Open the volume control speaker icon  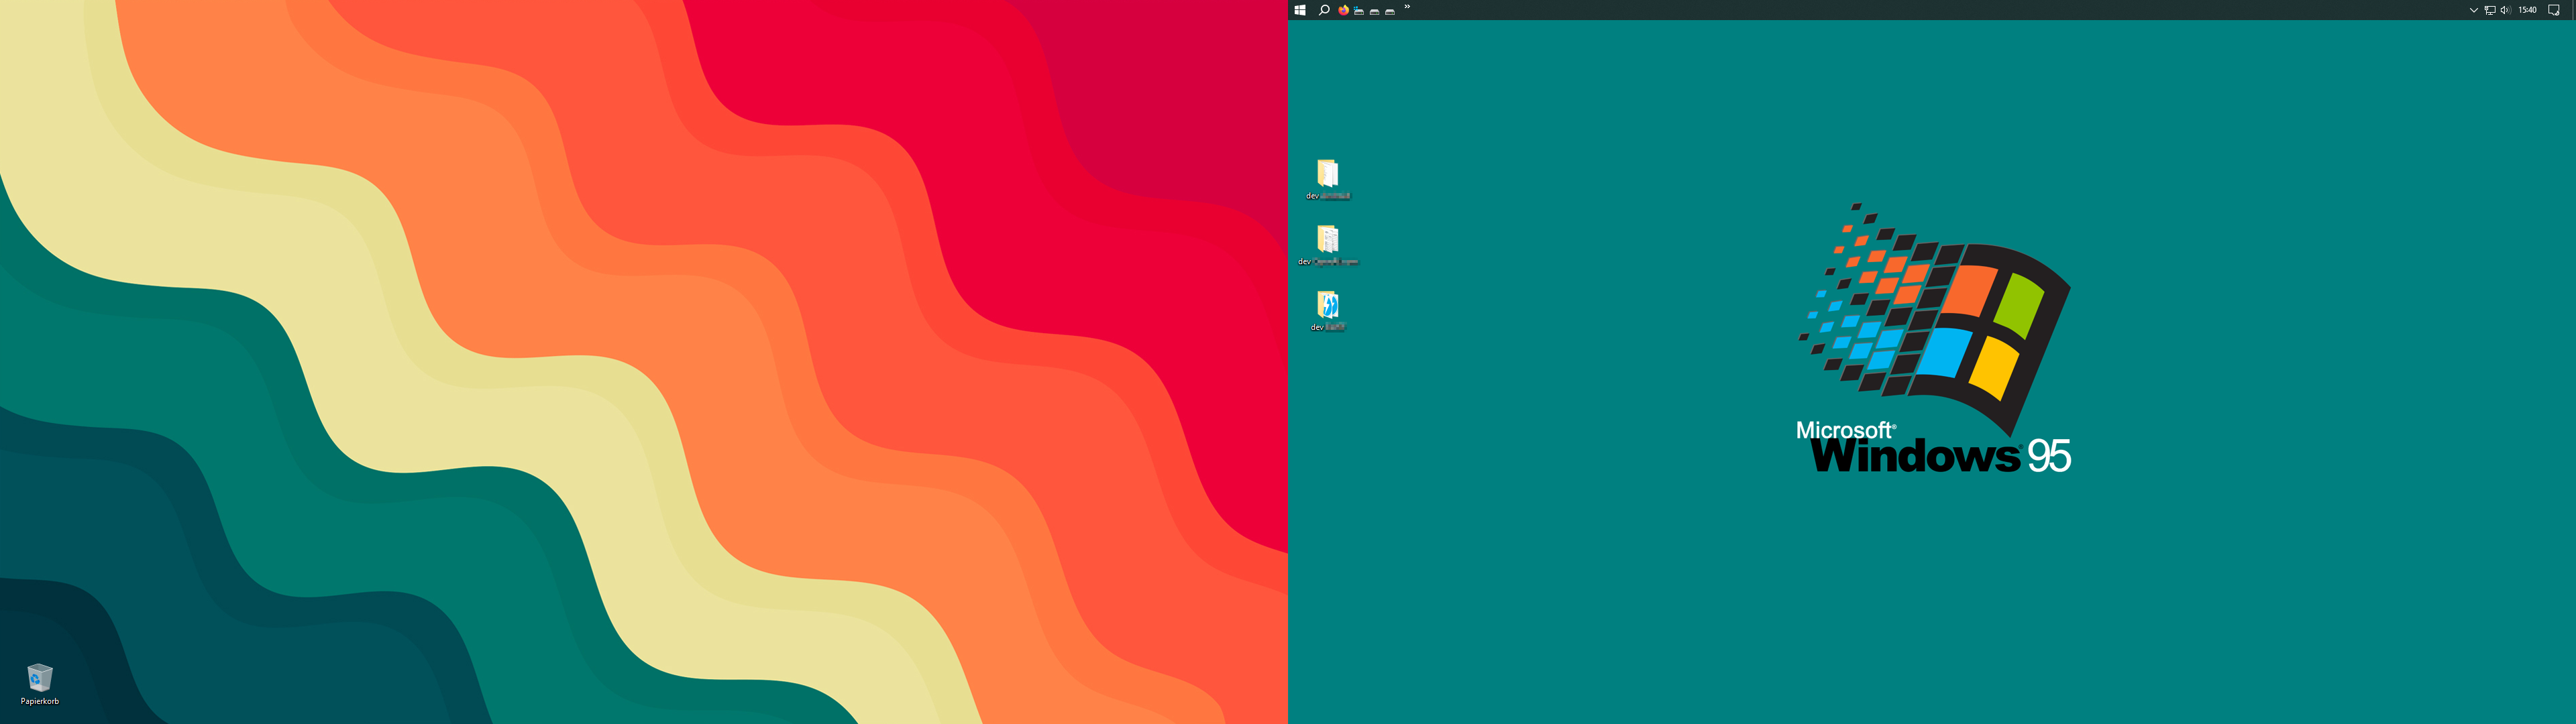tap(2505, 10)
